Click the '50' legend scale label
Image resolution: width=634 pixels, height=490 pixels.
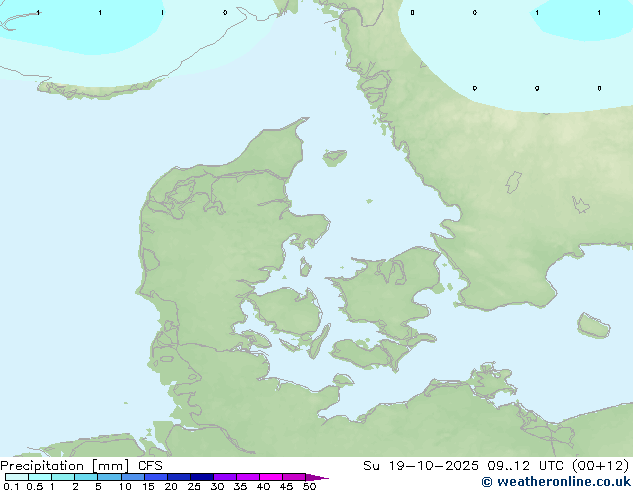coord(309,486)
